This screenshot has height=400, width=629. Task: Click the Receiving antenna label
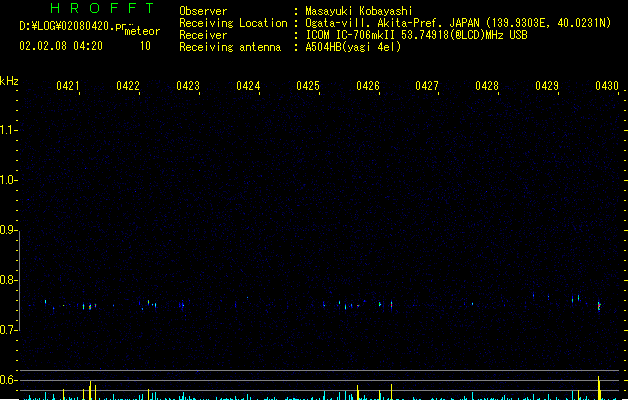pyautogui.click(x=230, y=47)
